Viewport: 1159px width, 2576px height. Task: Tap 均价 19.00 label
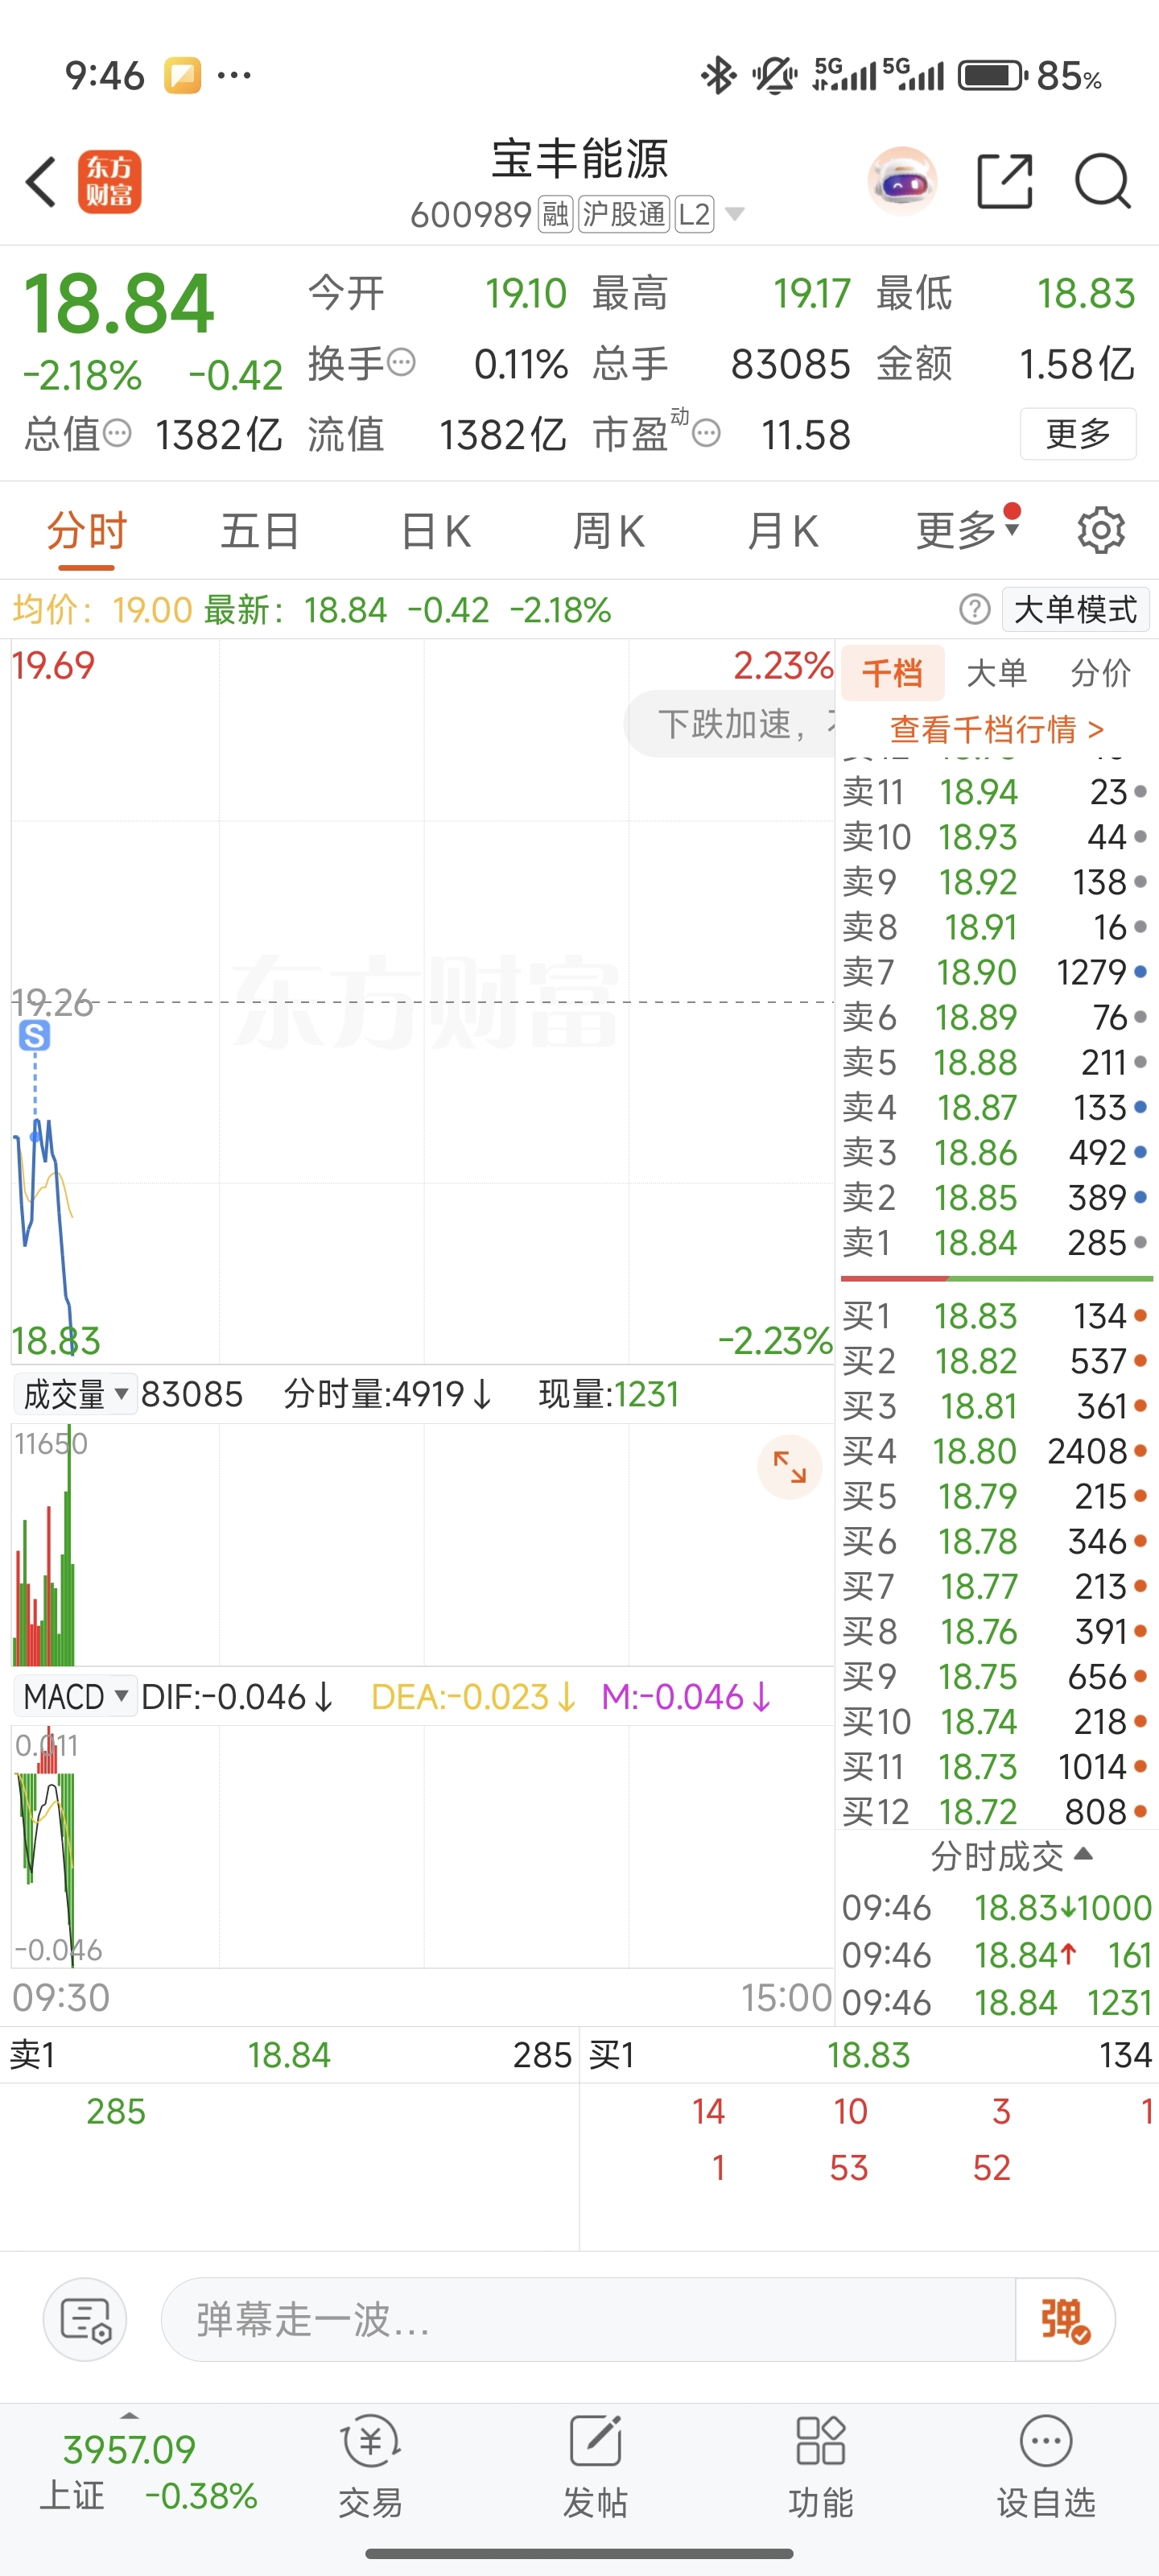pos(102,609)
